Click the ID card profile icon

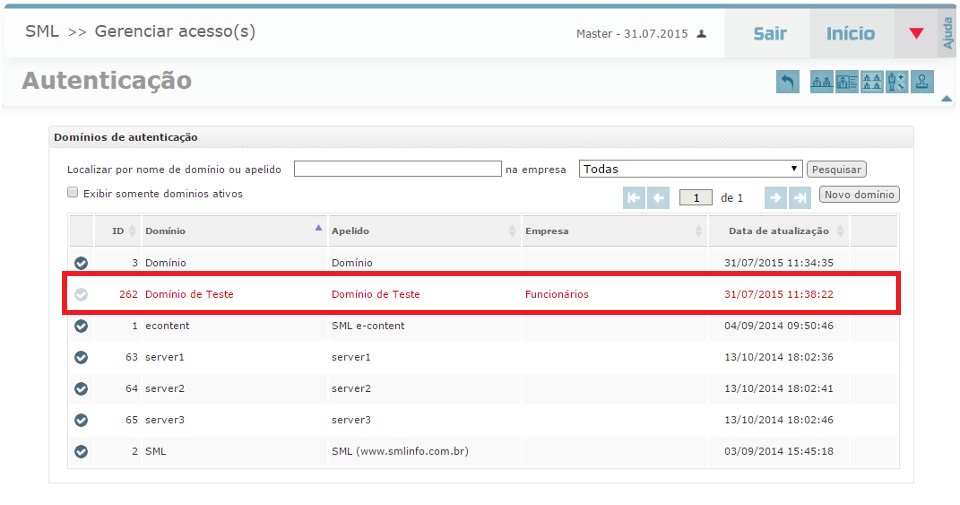[x=847, y=82]
